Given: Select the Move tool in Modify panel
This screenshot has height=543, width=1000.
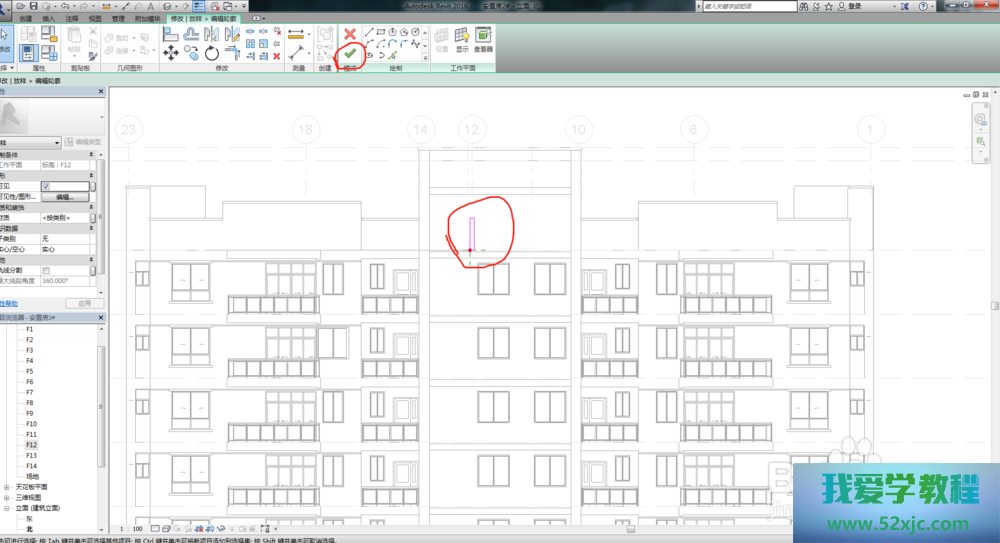Looking at the screenshot, I should coord(170,52).
